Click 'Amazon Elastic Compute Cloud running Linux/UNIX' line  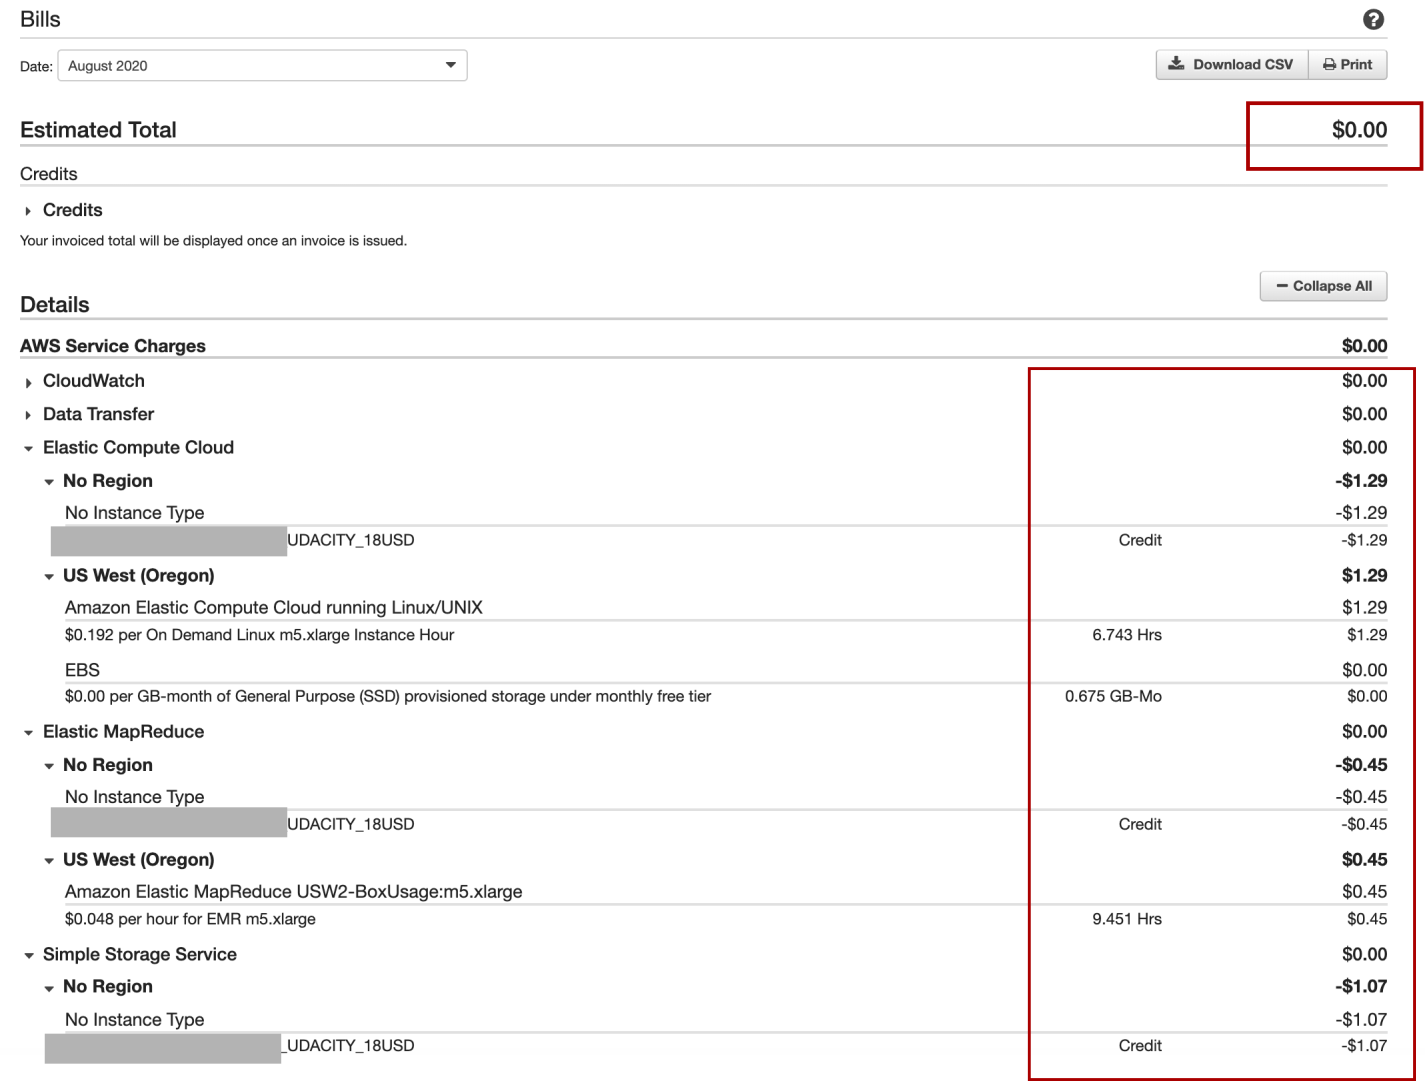click(x=274, y=608)
